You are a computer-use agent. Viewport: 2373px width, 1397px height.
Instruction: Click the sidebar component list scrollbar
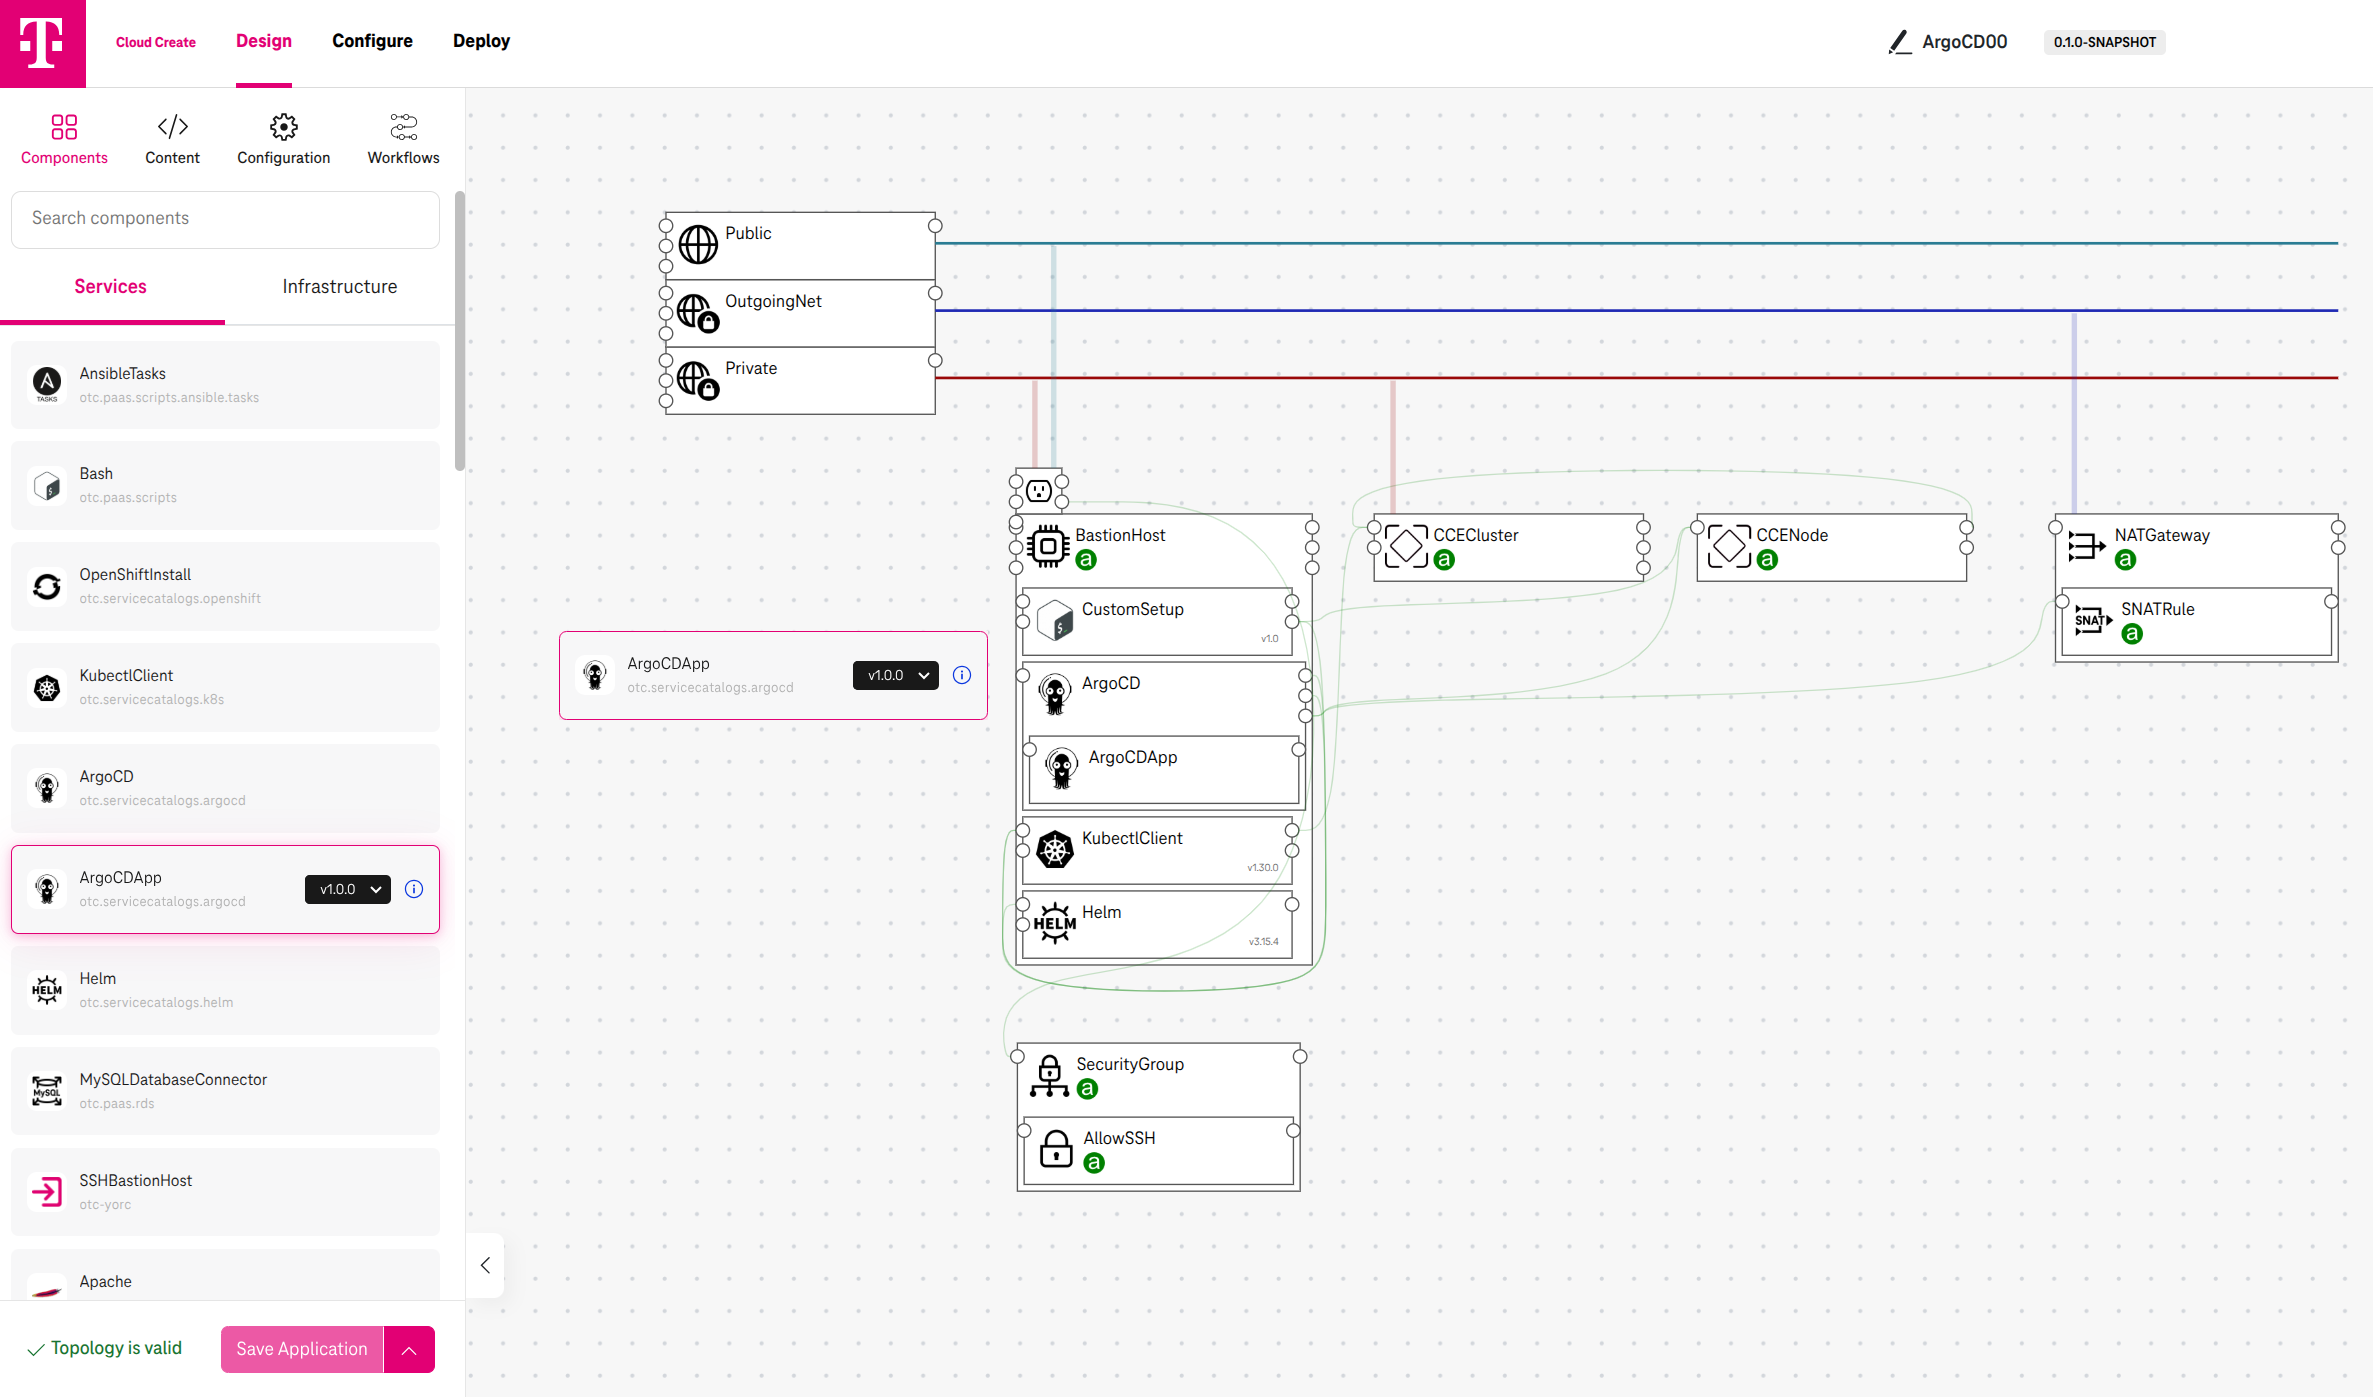460,330
